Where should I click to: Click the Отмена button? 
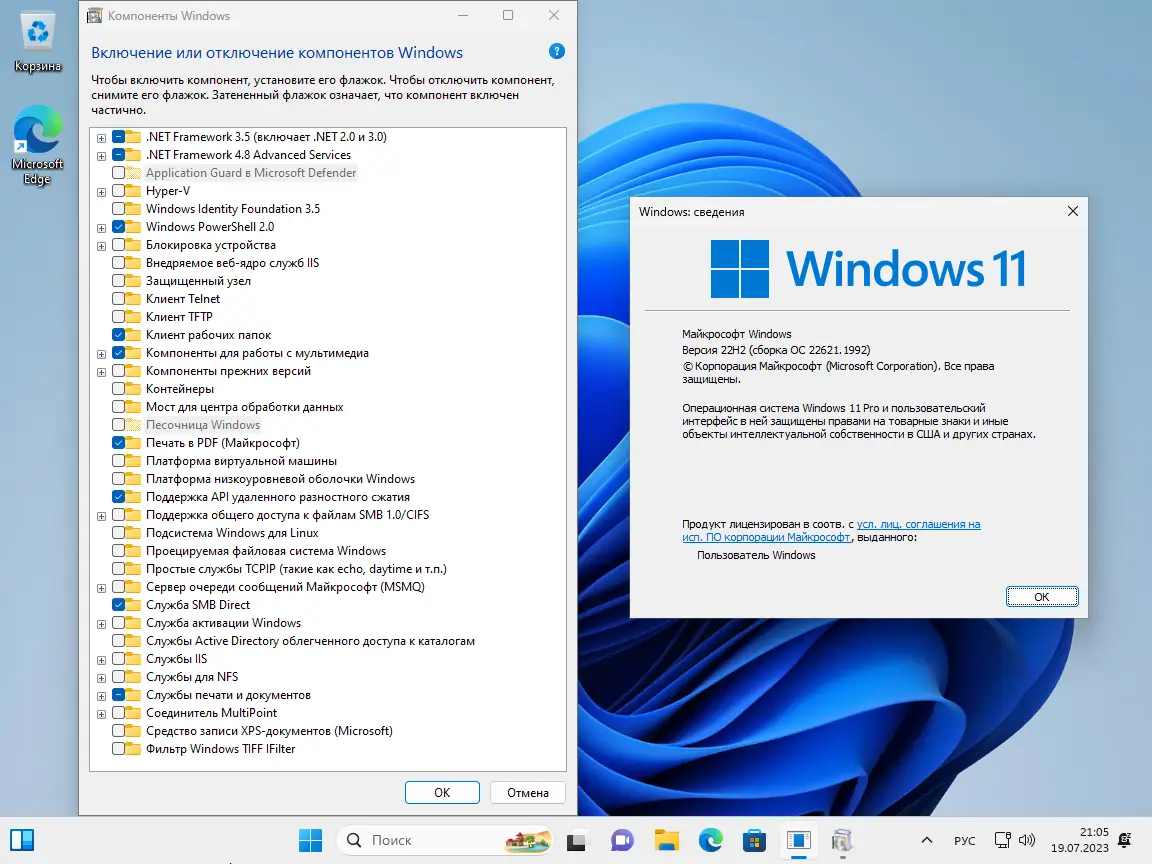[x=528, y=793]
